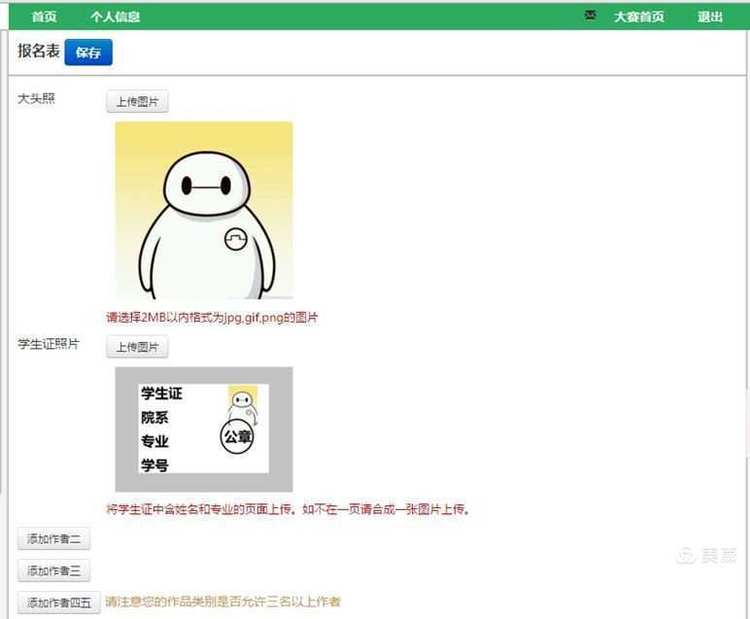Click the 请选择2MB以内 format hint text
Screen dimensions: 750x619
click(x=212, y=317)
